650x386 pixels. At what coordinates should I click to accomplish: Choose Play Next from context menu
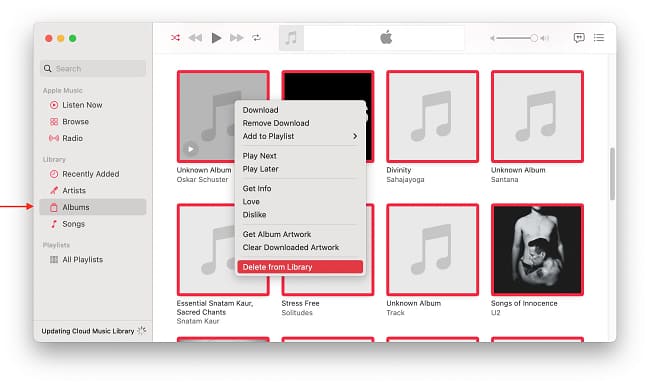click(300, 156)
